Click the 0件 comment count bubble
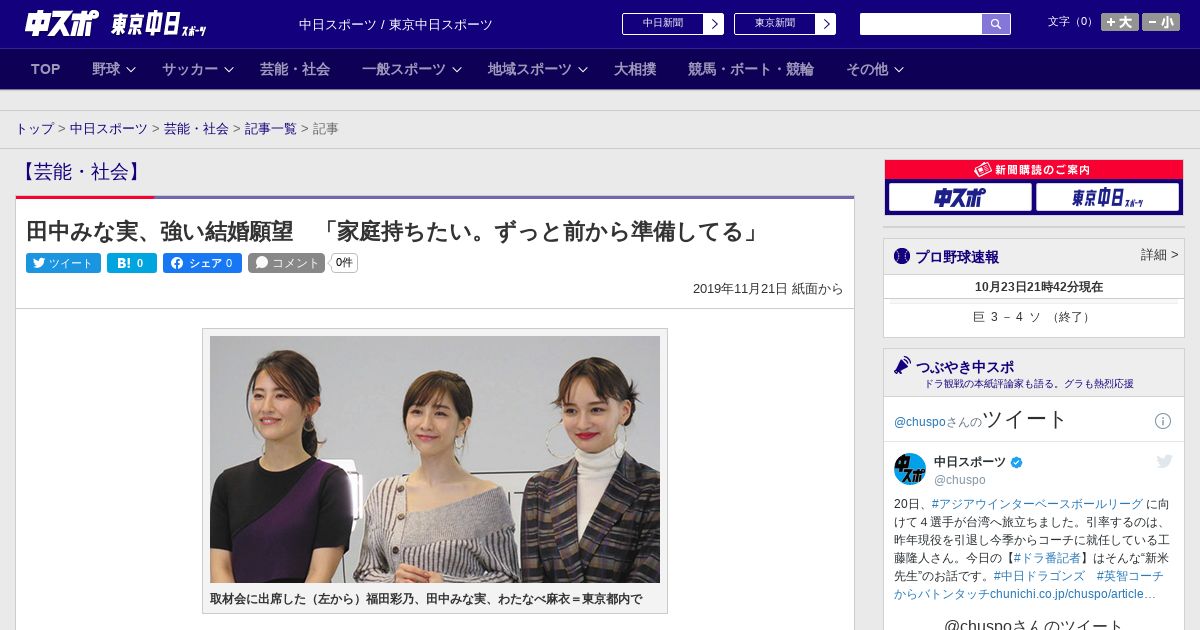The image size is (1200, 630). [x=344, y=263]
